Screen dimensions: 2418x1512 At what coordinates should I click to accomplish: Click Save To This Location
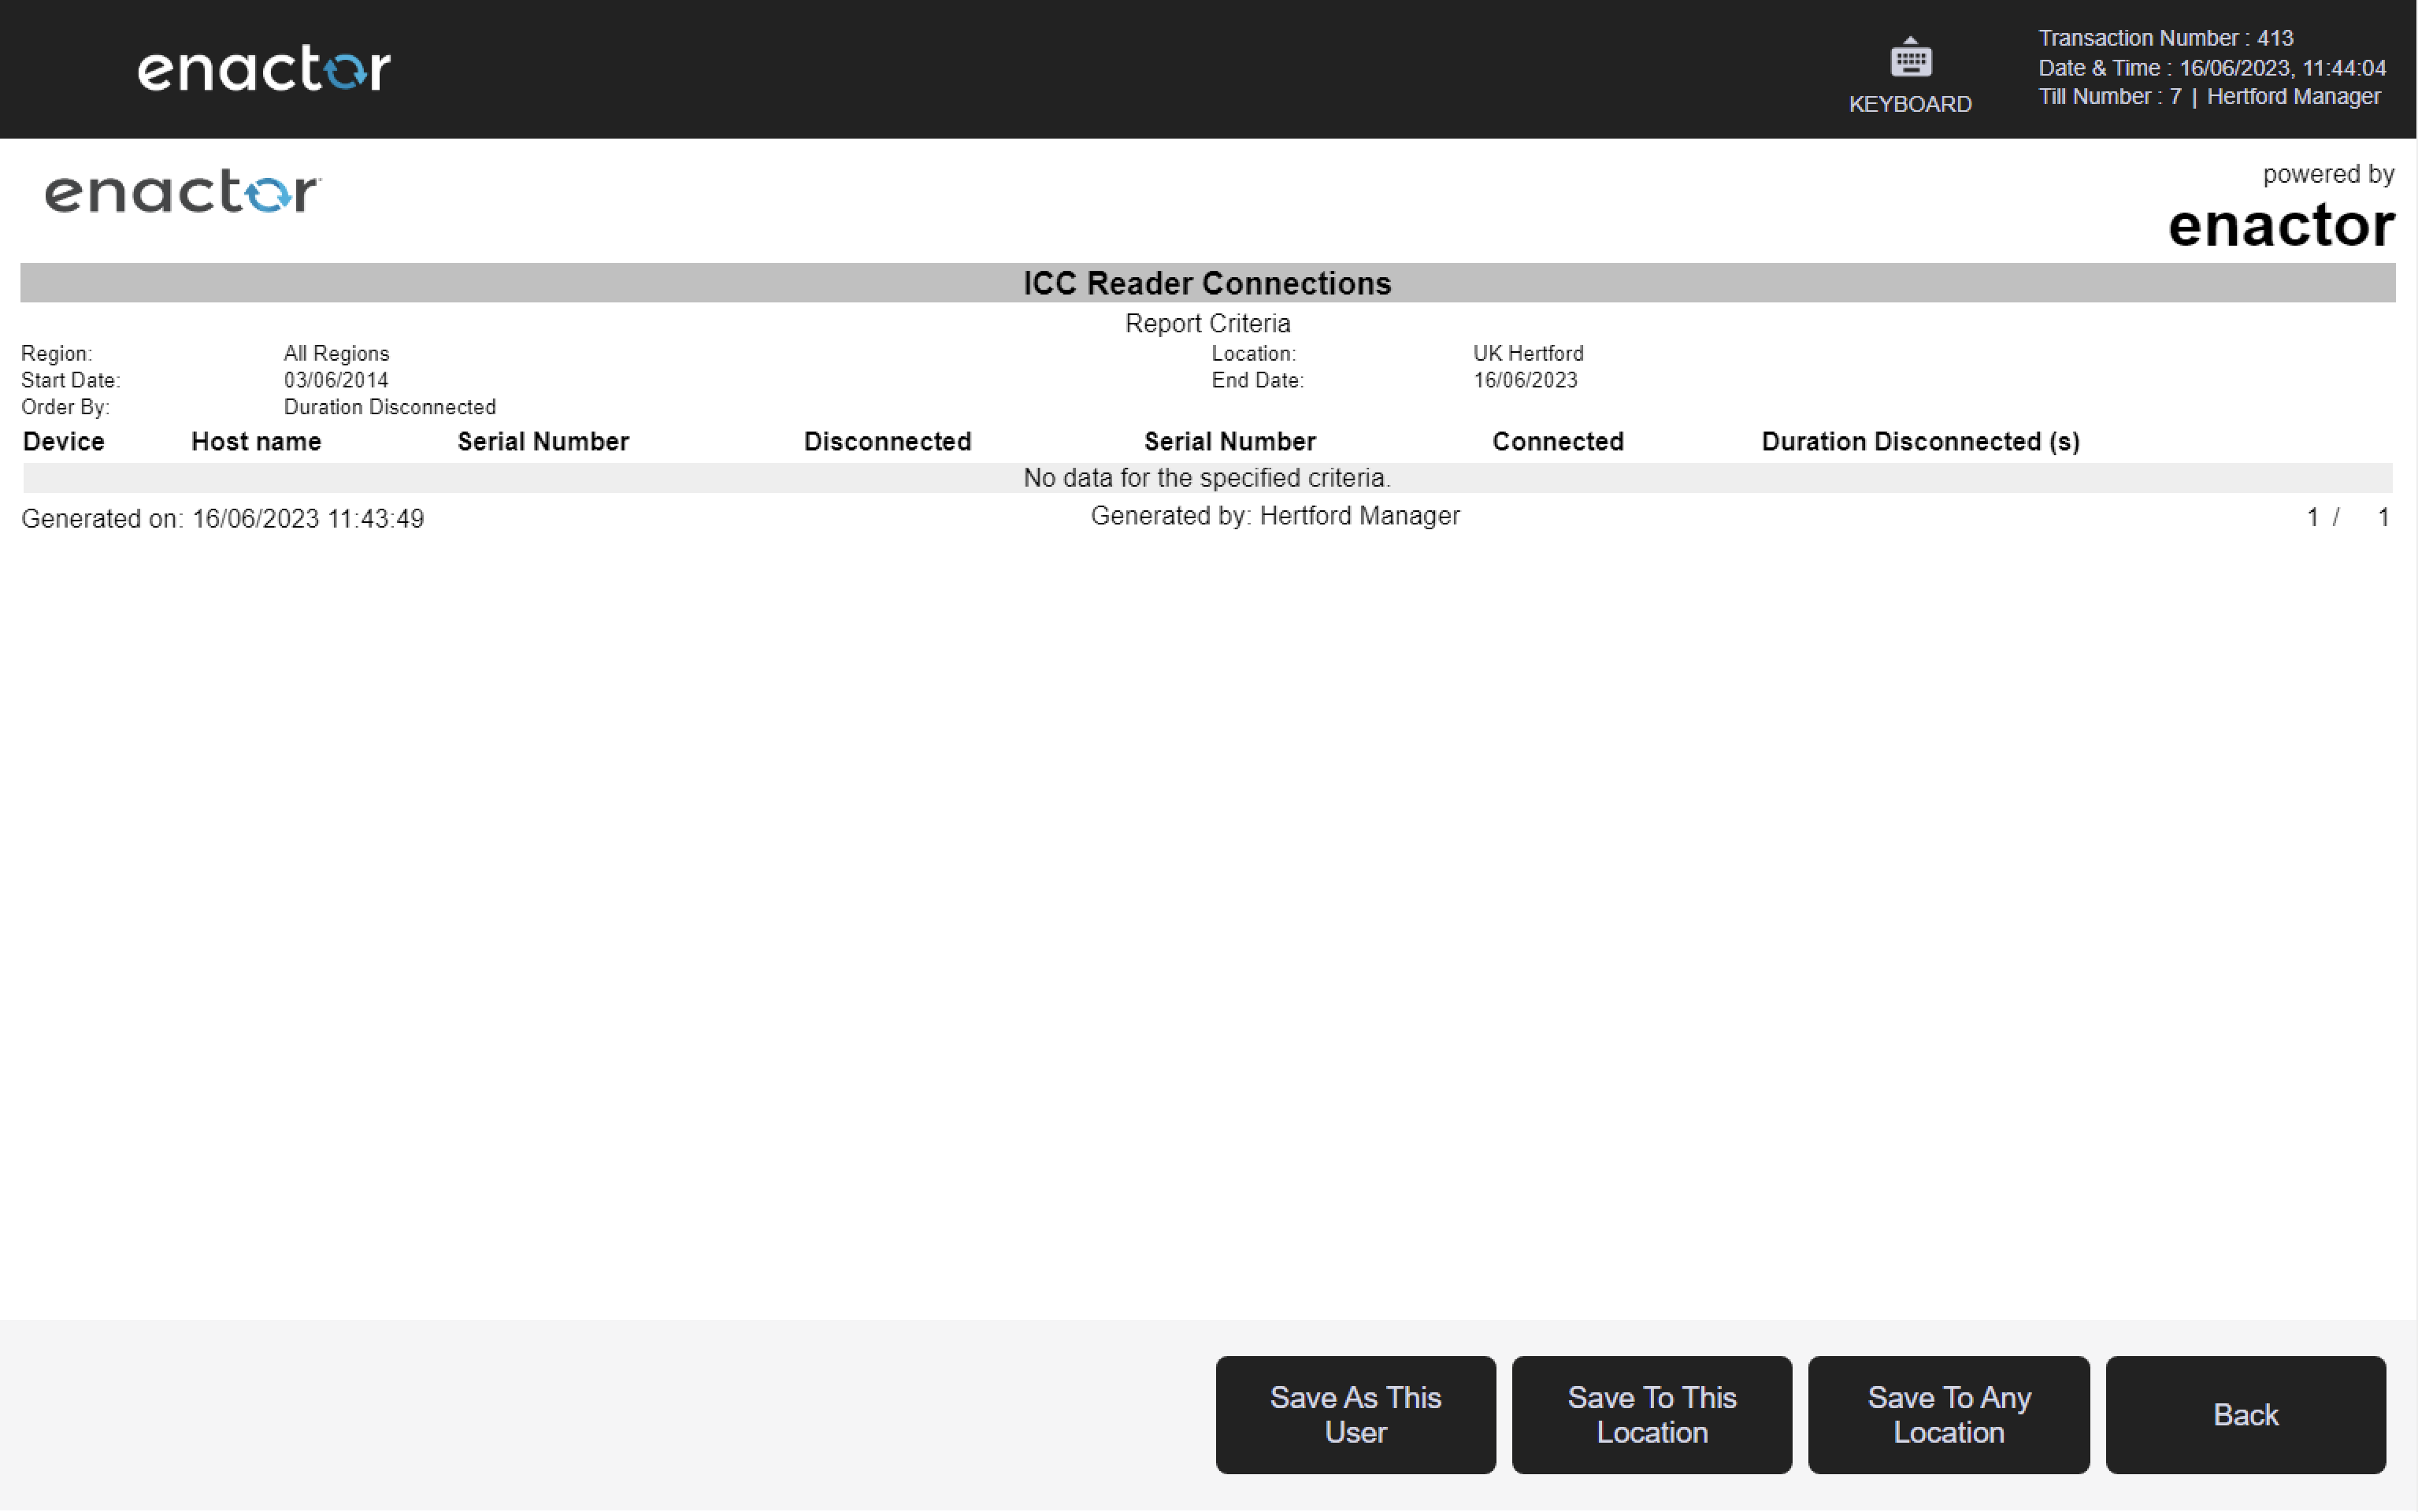(x=1651, y=1414)
